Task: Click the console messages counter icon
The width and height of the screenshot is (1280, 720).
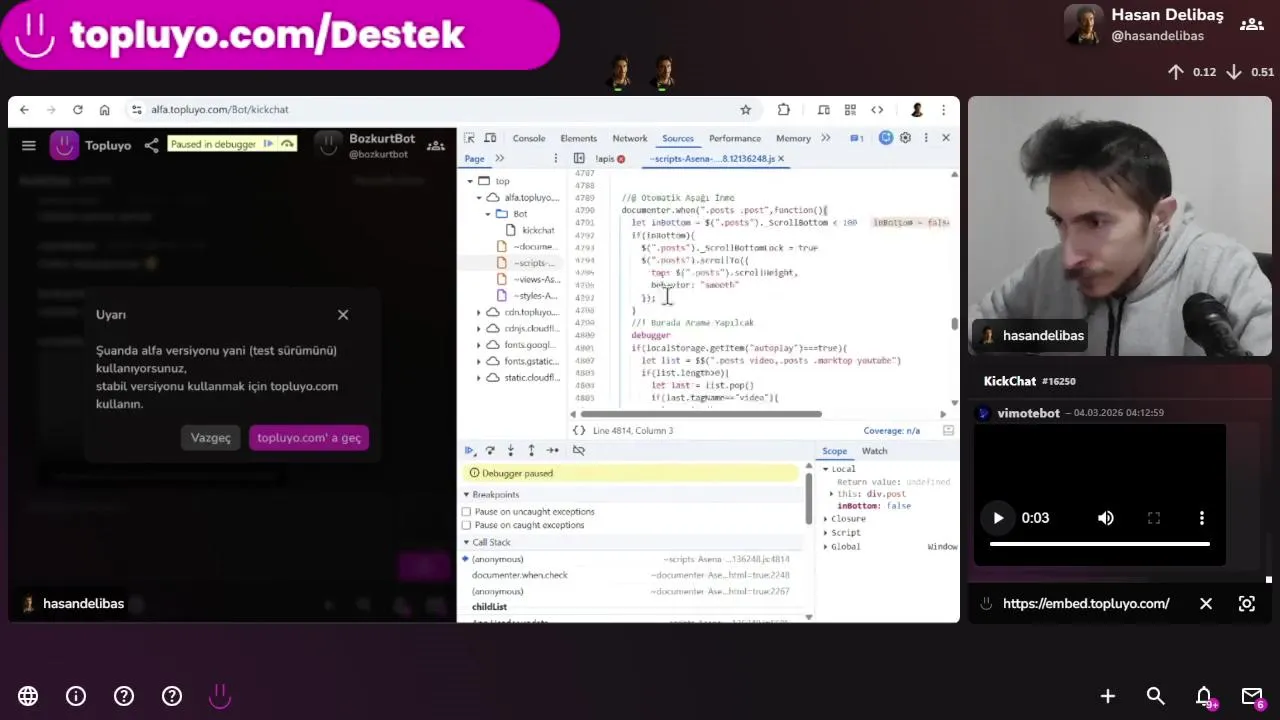Action: (856, 138)
